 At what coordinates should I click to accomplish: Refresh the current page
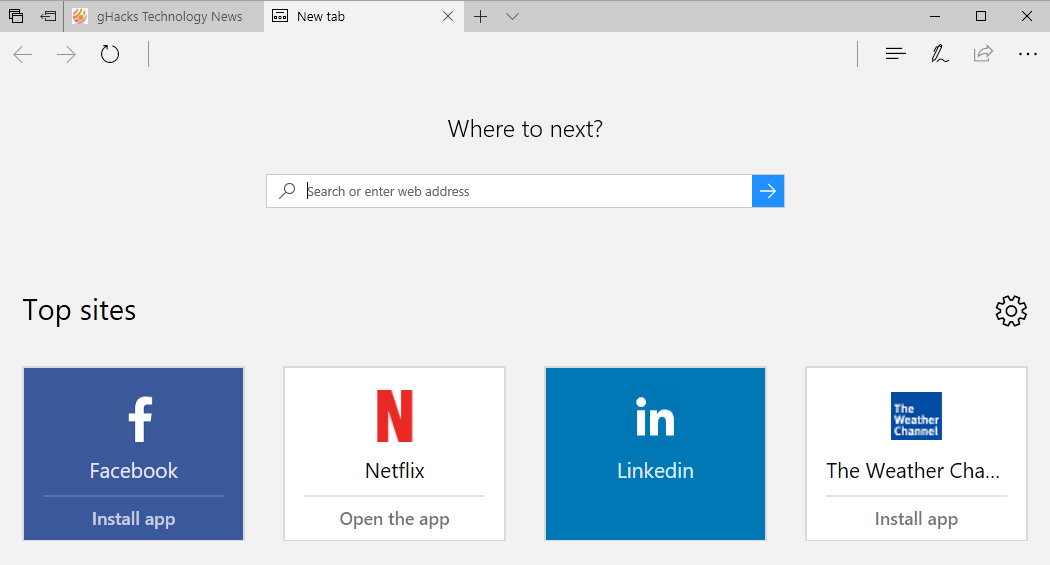(110, 54)
